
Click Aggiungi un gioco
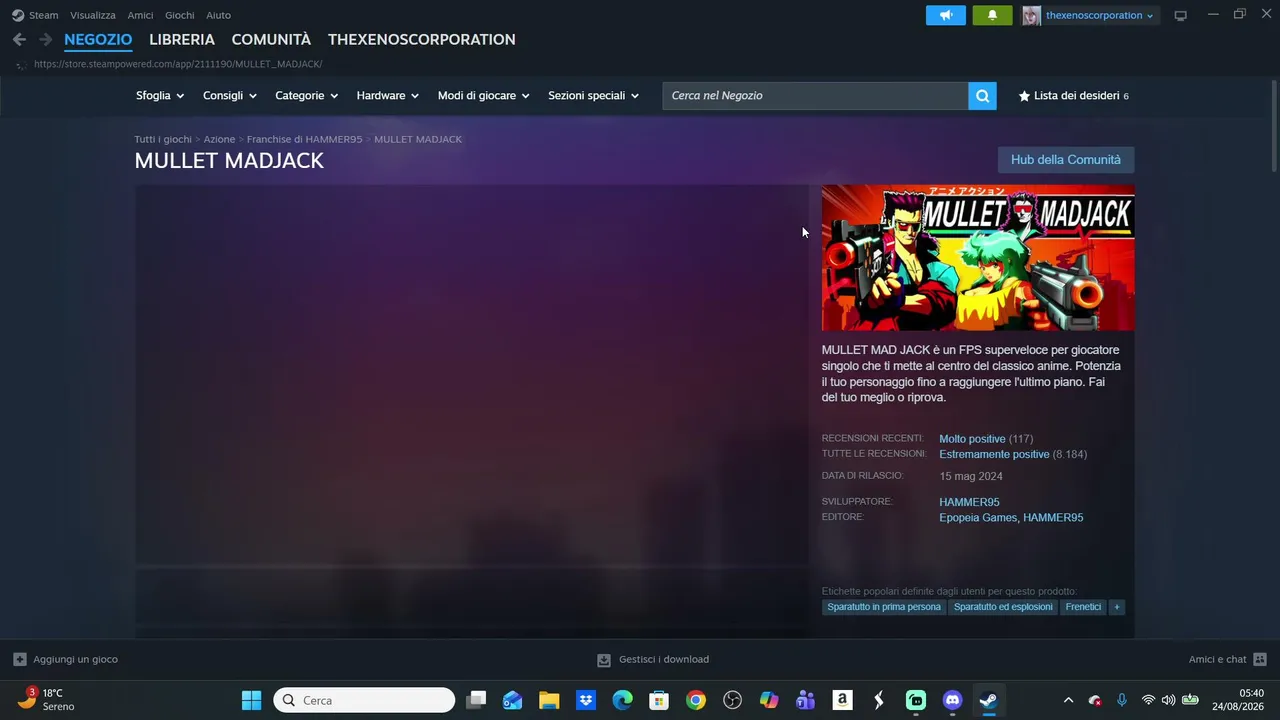(75, 660)
